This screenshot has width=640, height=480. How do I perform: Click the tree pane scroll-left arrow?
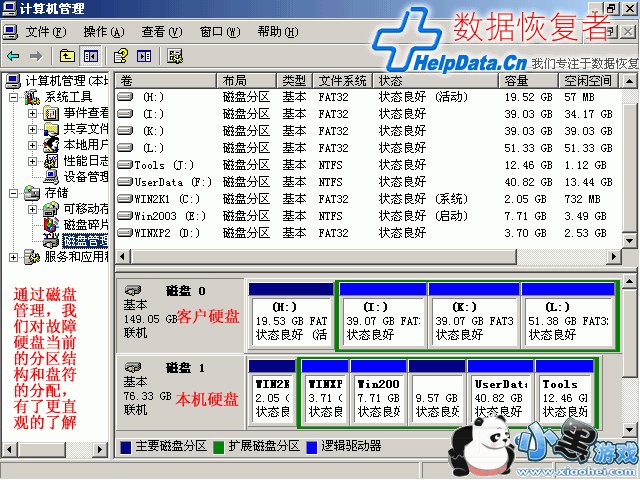pos(10,449)
